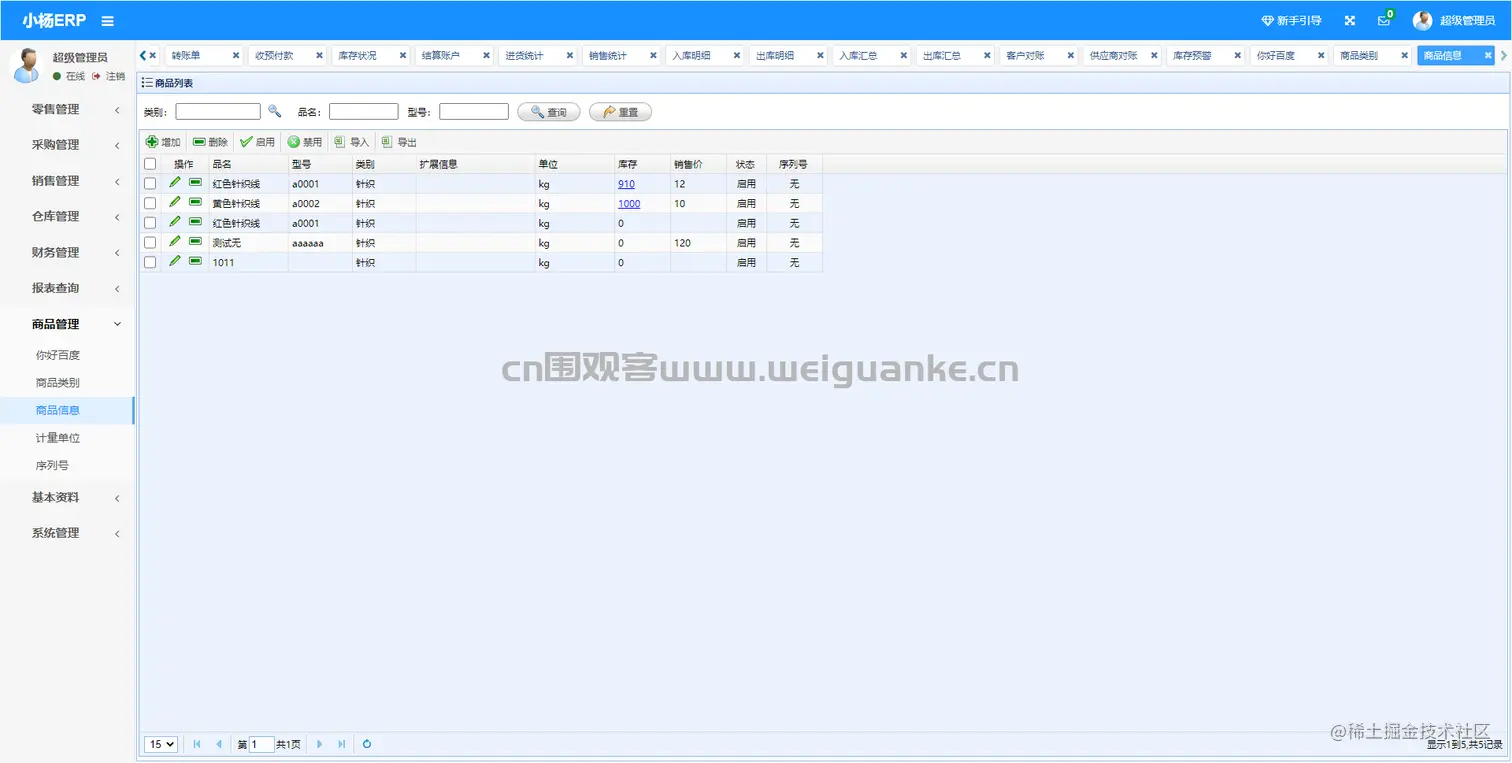Collapse the 商品管理 sidebar menu

[x=67, y=324]
